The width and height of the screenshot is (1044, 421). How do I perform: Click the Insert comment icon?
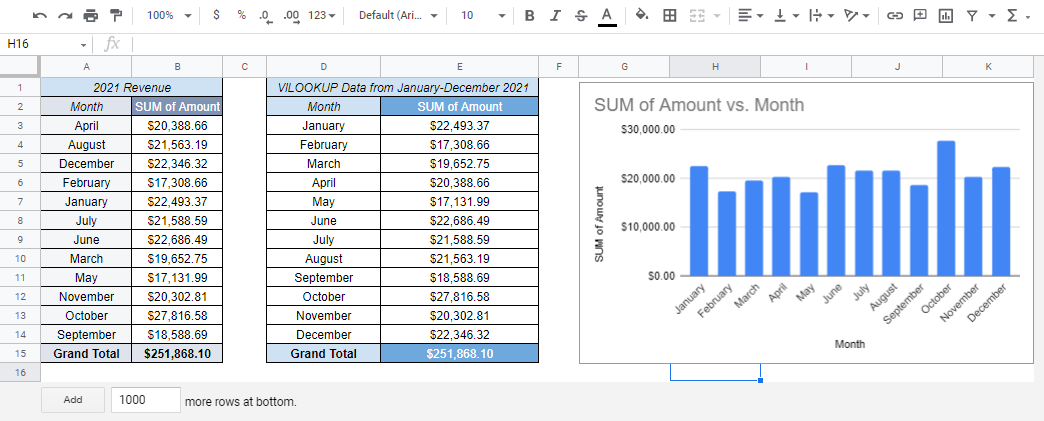coord(920,16)
